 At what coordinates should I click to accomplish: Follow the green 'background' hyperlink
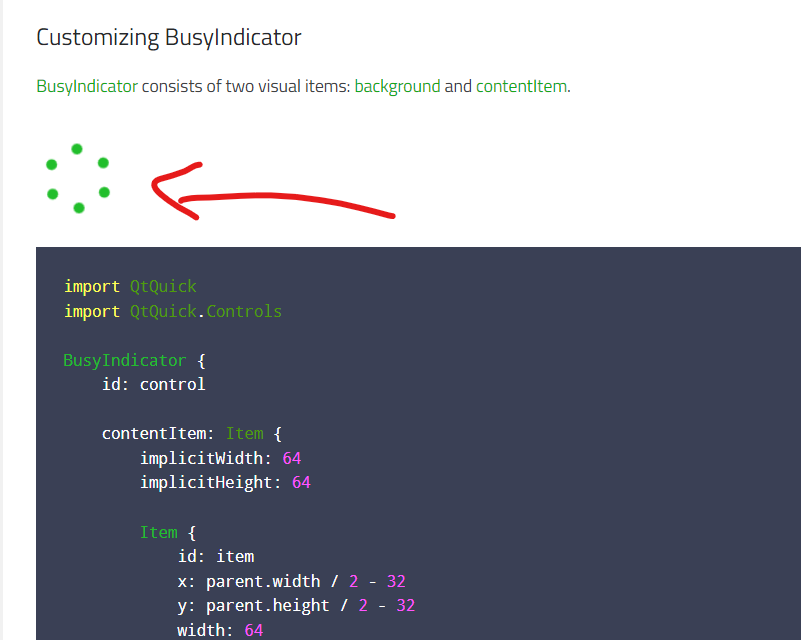click(397, 86)
